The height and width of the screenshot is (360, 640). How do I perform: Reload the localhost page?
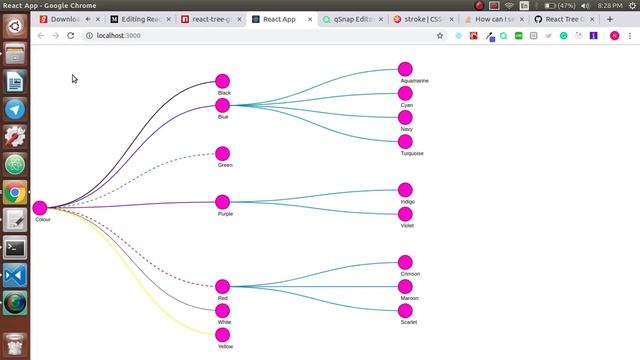tap(71, 36)
